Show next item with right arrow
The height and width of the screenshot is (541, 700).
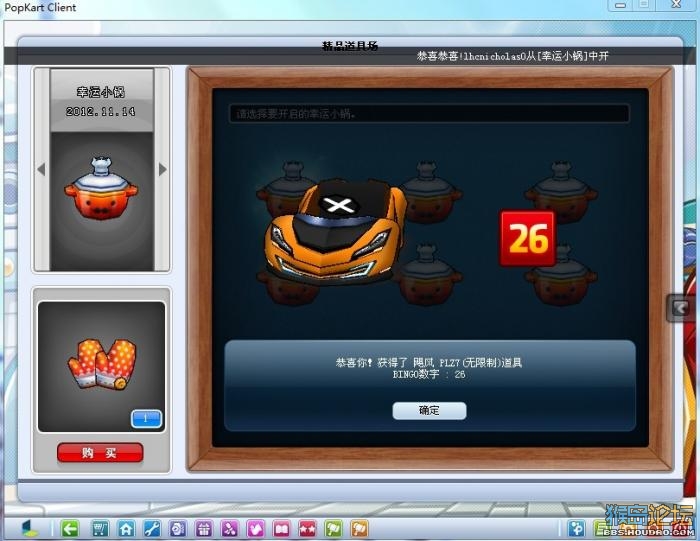(x=162, y=169)
